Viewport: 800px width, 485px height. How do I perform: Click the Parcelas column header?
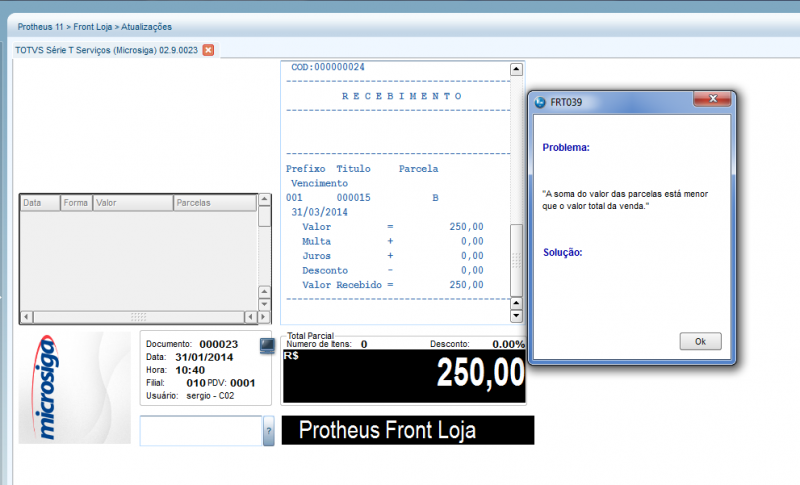click(215, 203)
